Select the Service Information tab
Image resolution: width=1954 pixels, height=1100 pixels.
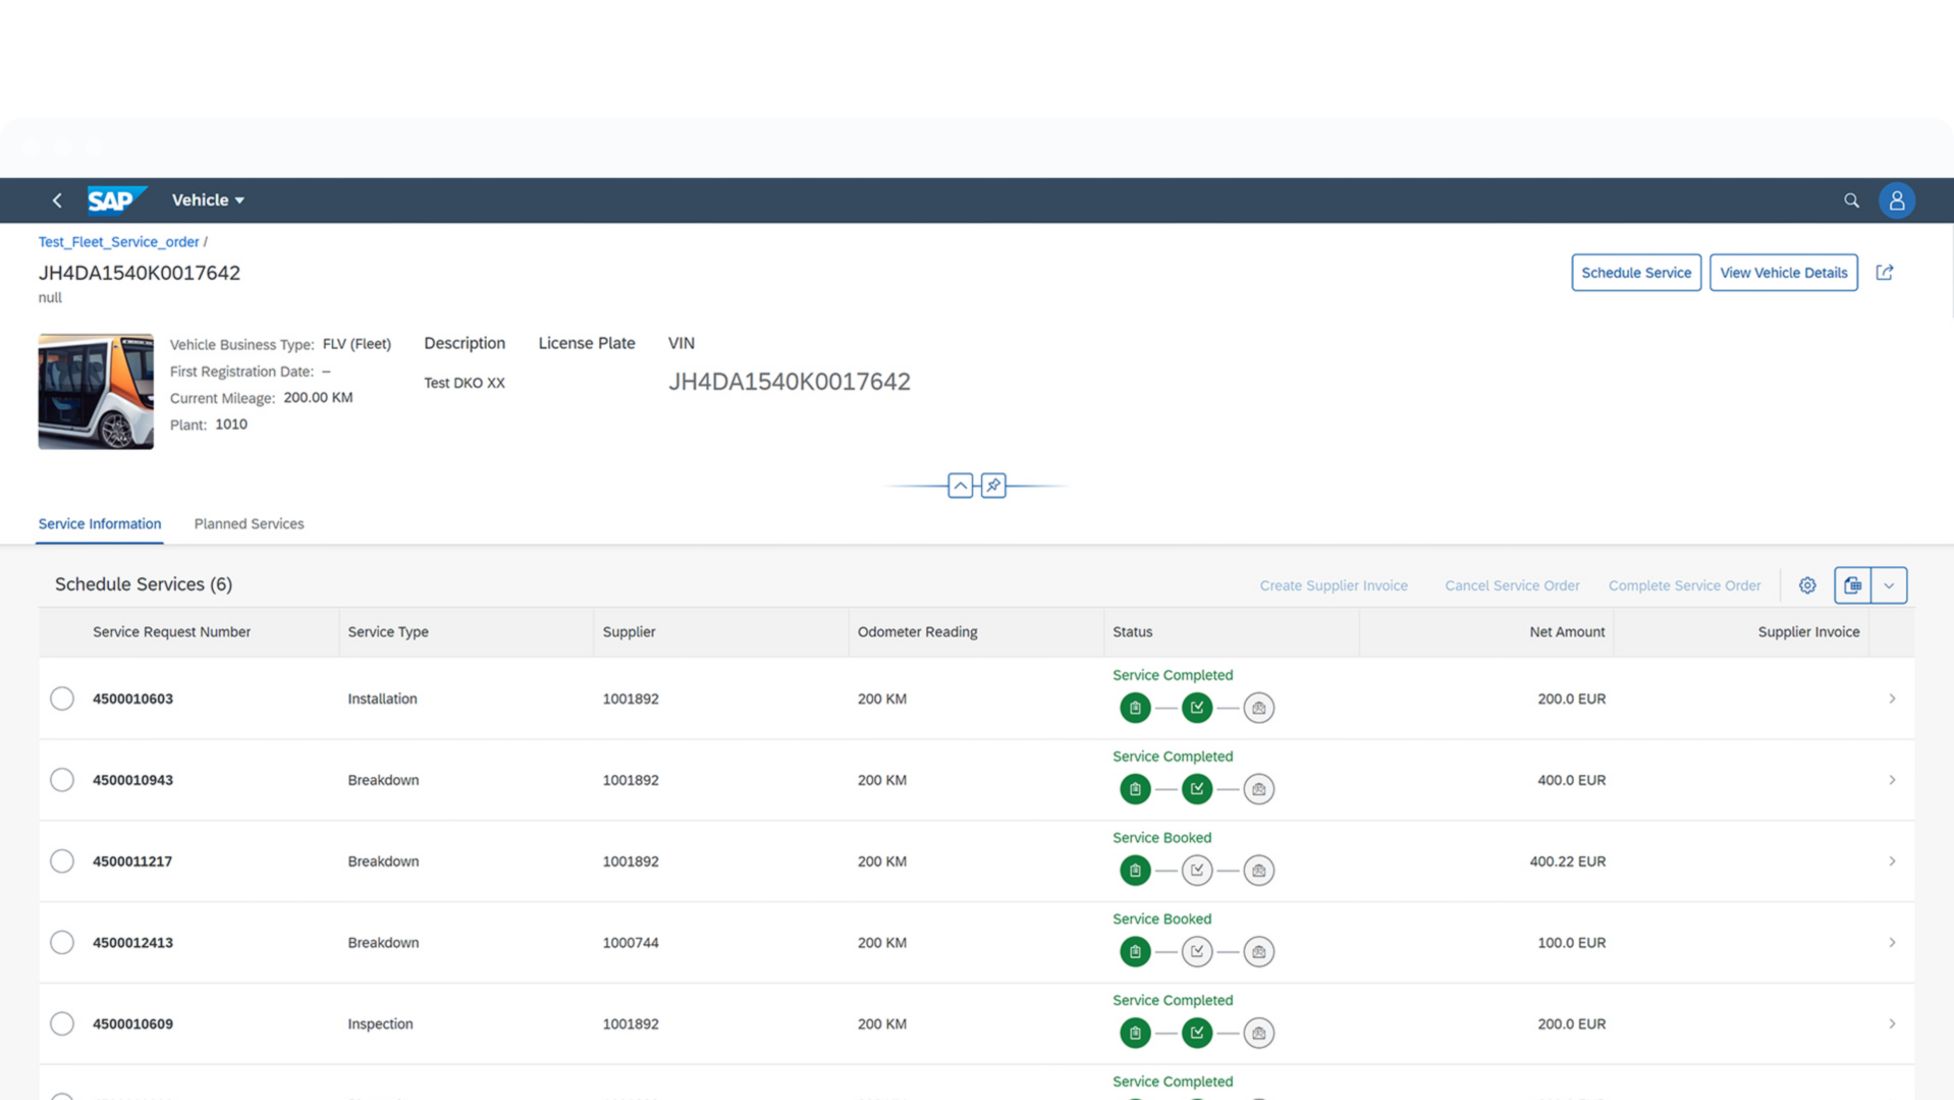(x=99, y=524)
